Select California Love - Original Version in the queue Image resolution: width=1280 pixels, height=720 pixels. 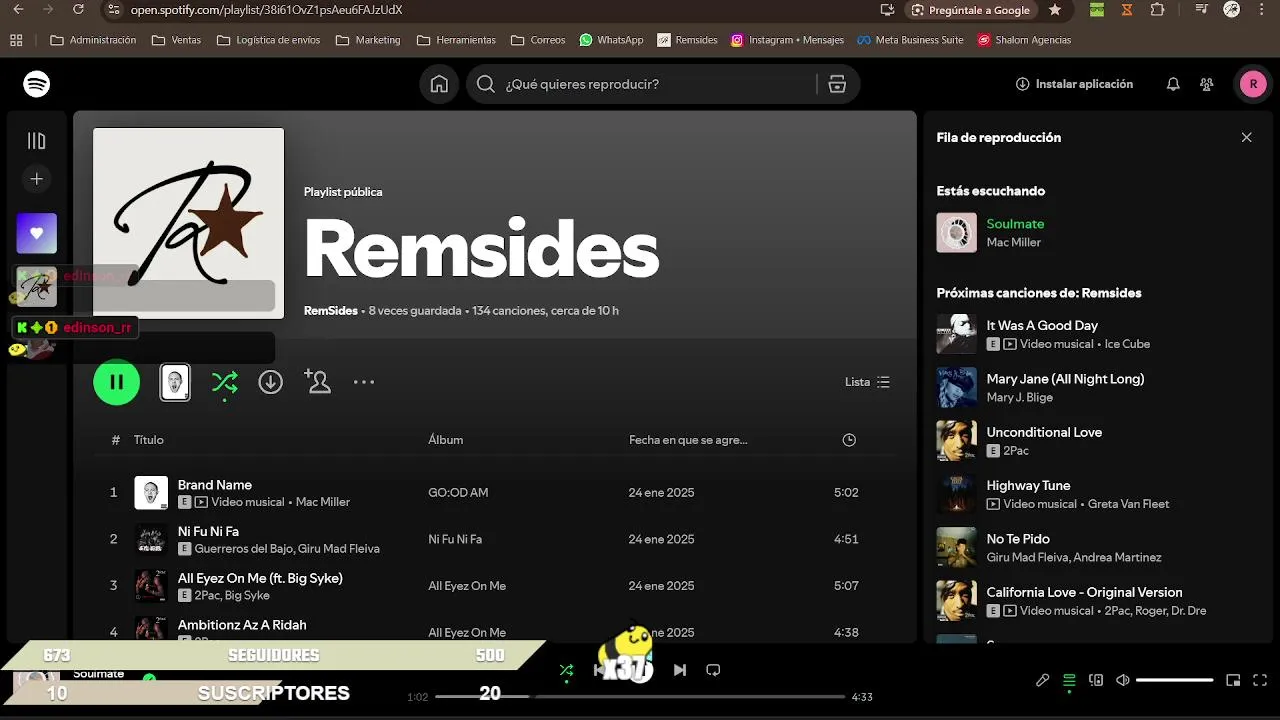tap(1084, 592)
